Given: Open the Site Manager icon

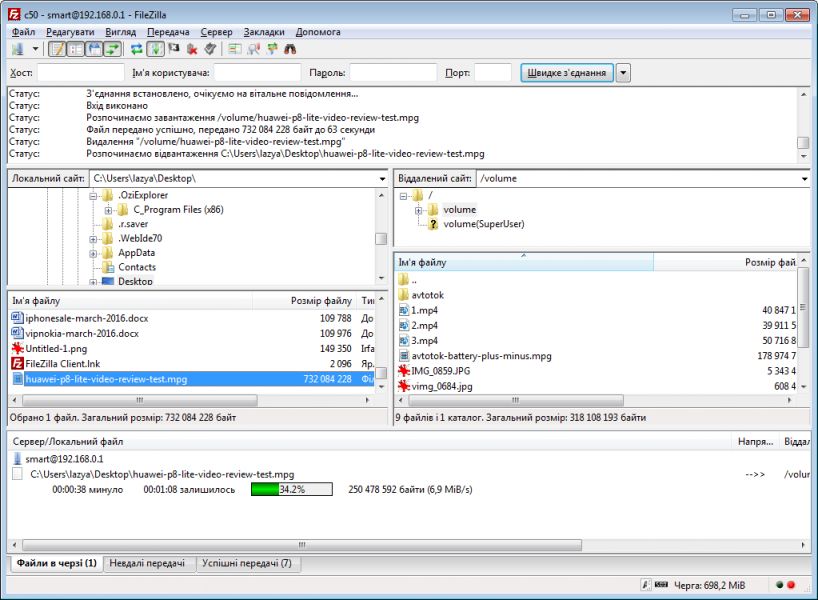Looking at the screenshot, I should [x=18, y=49].
